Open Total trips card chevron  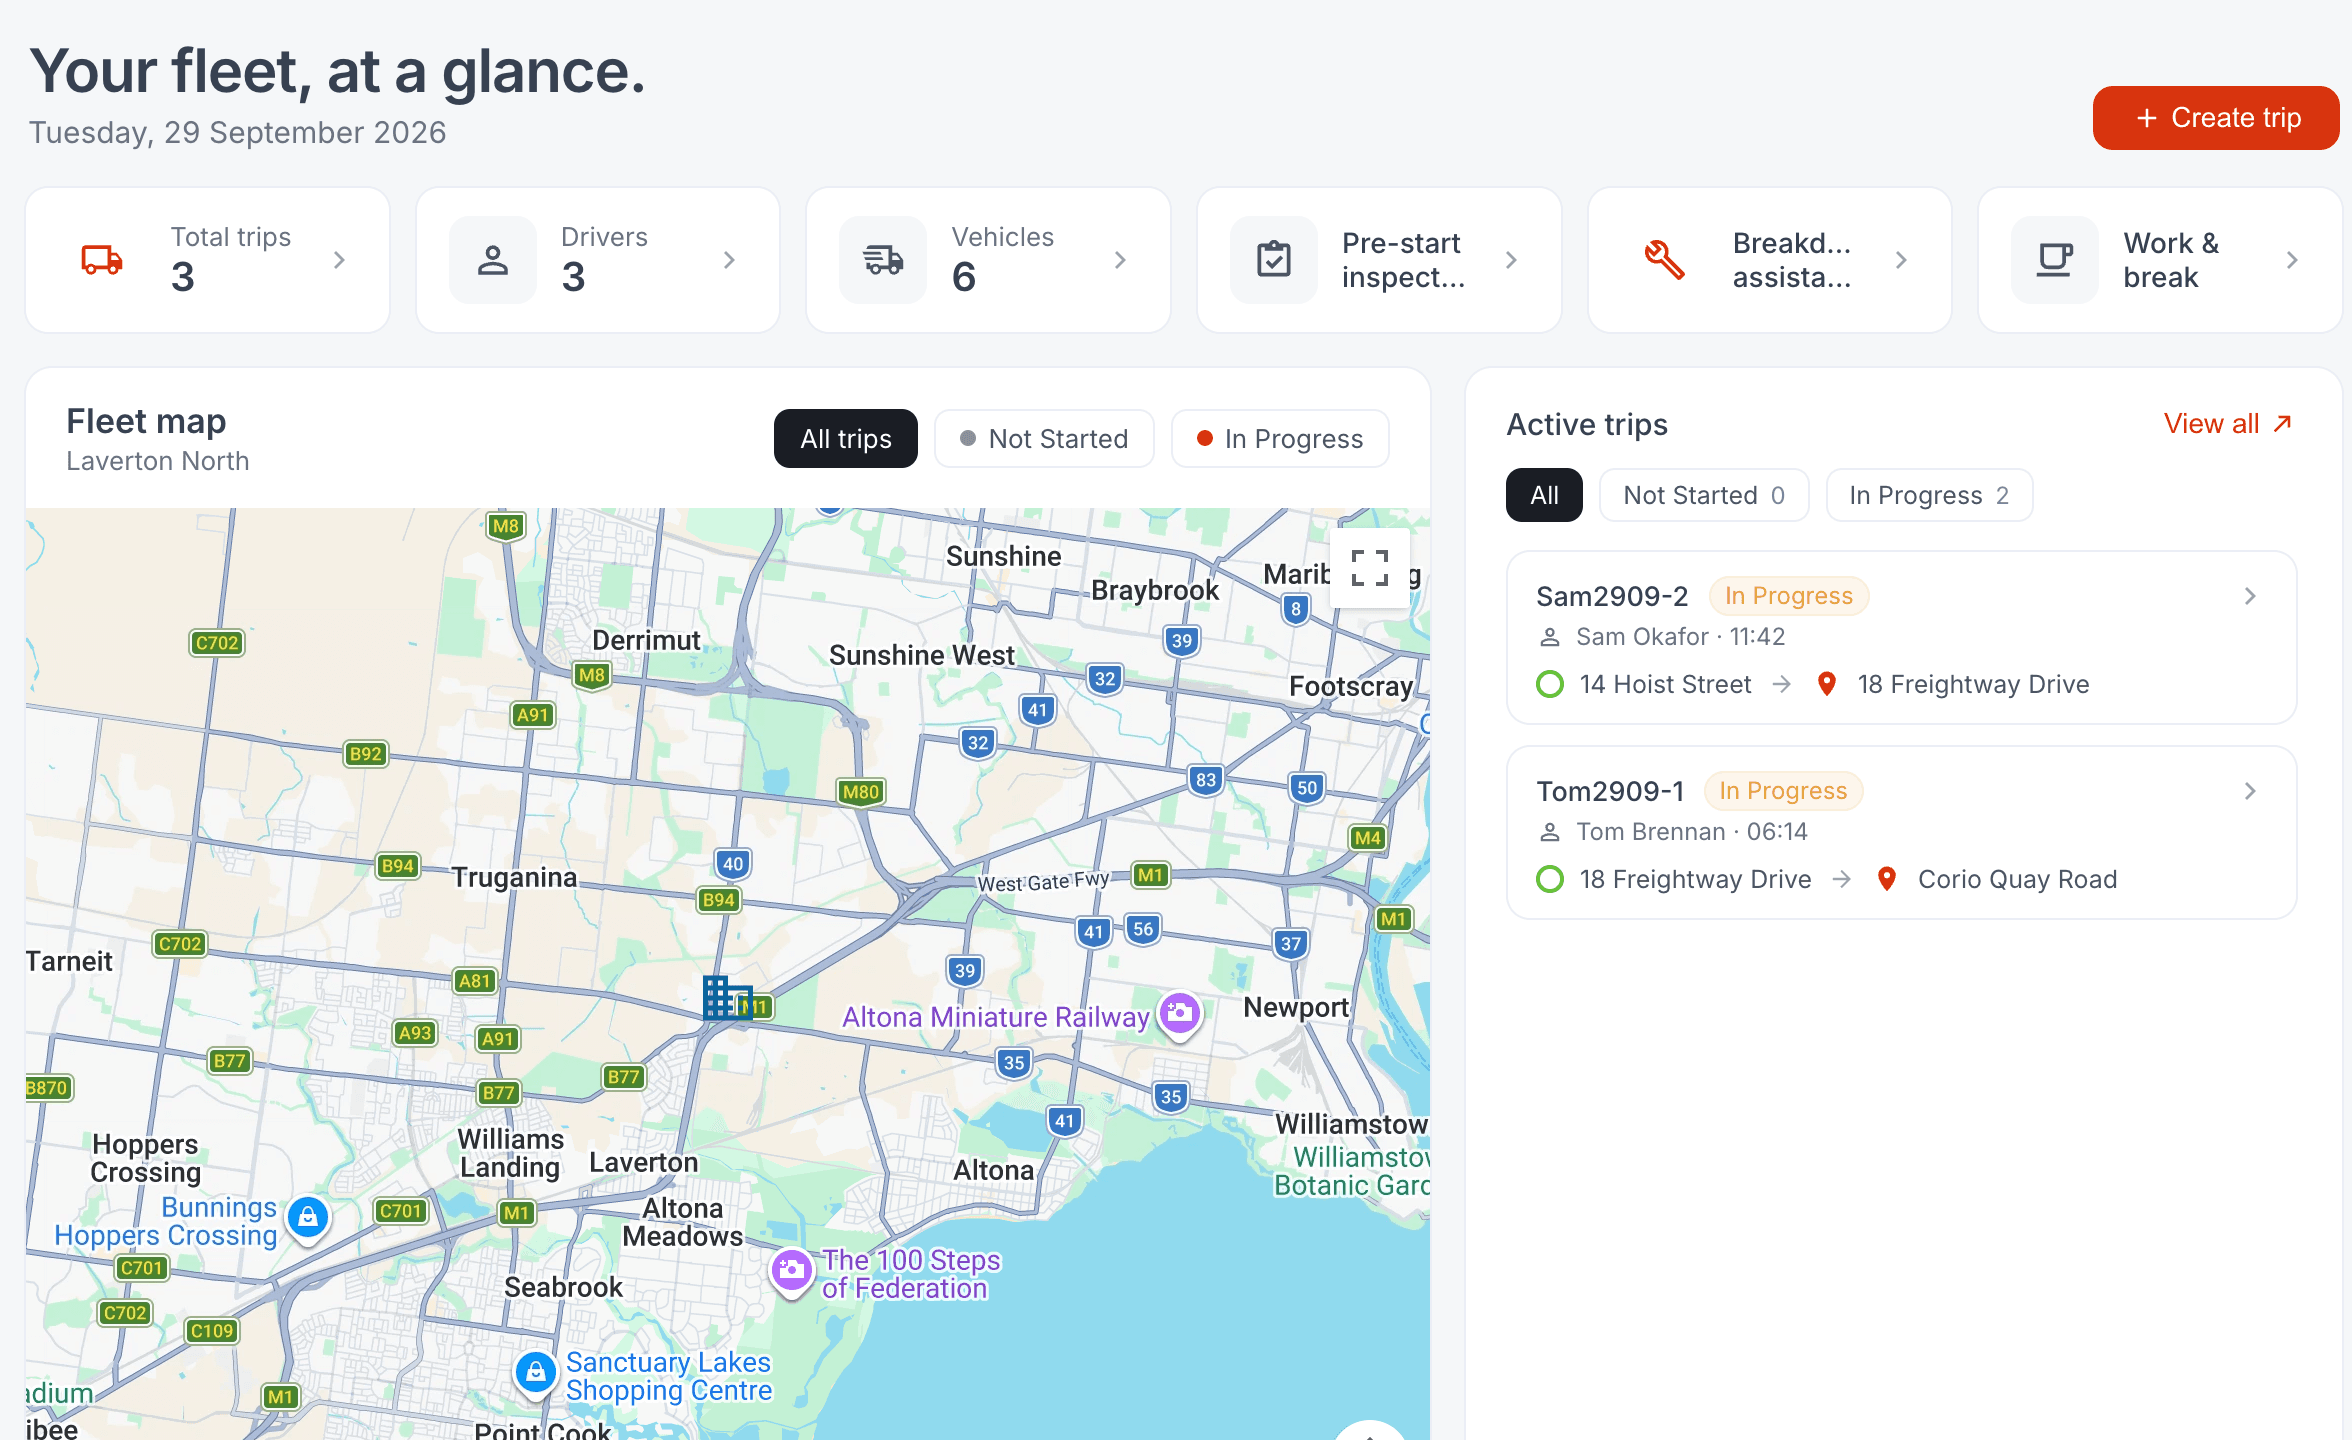point(339,260)
